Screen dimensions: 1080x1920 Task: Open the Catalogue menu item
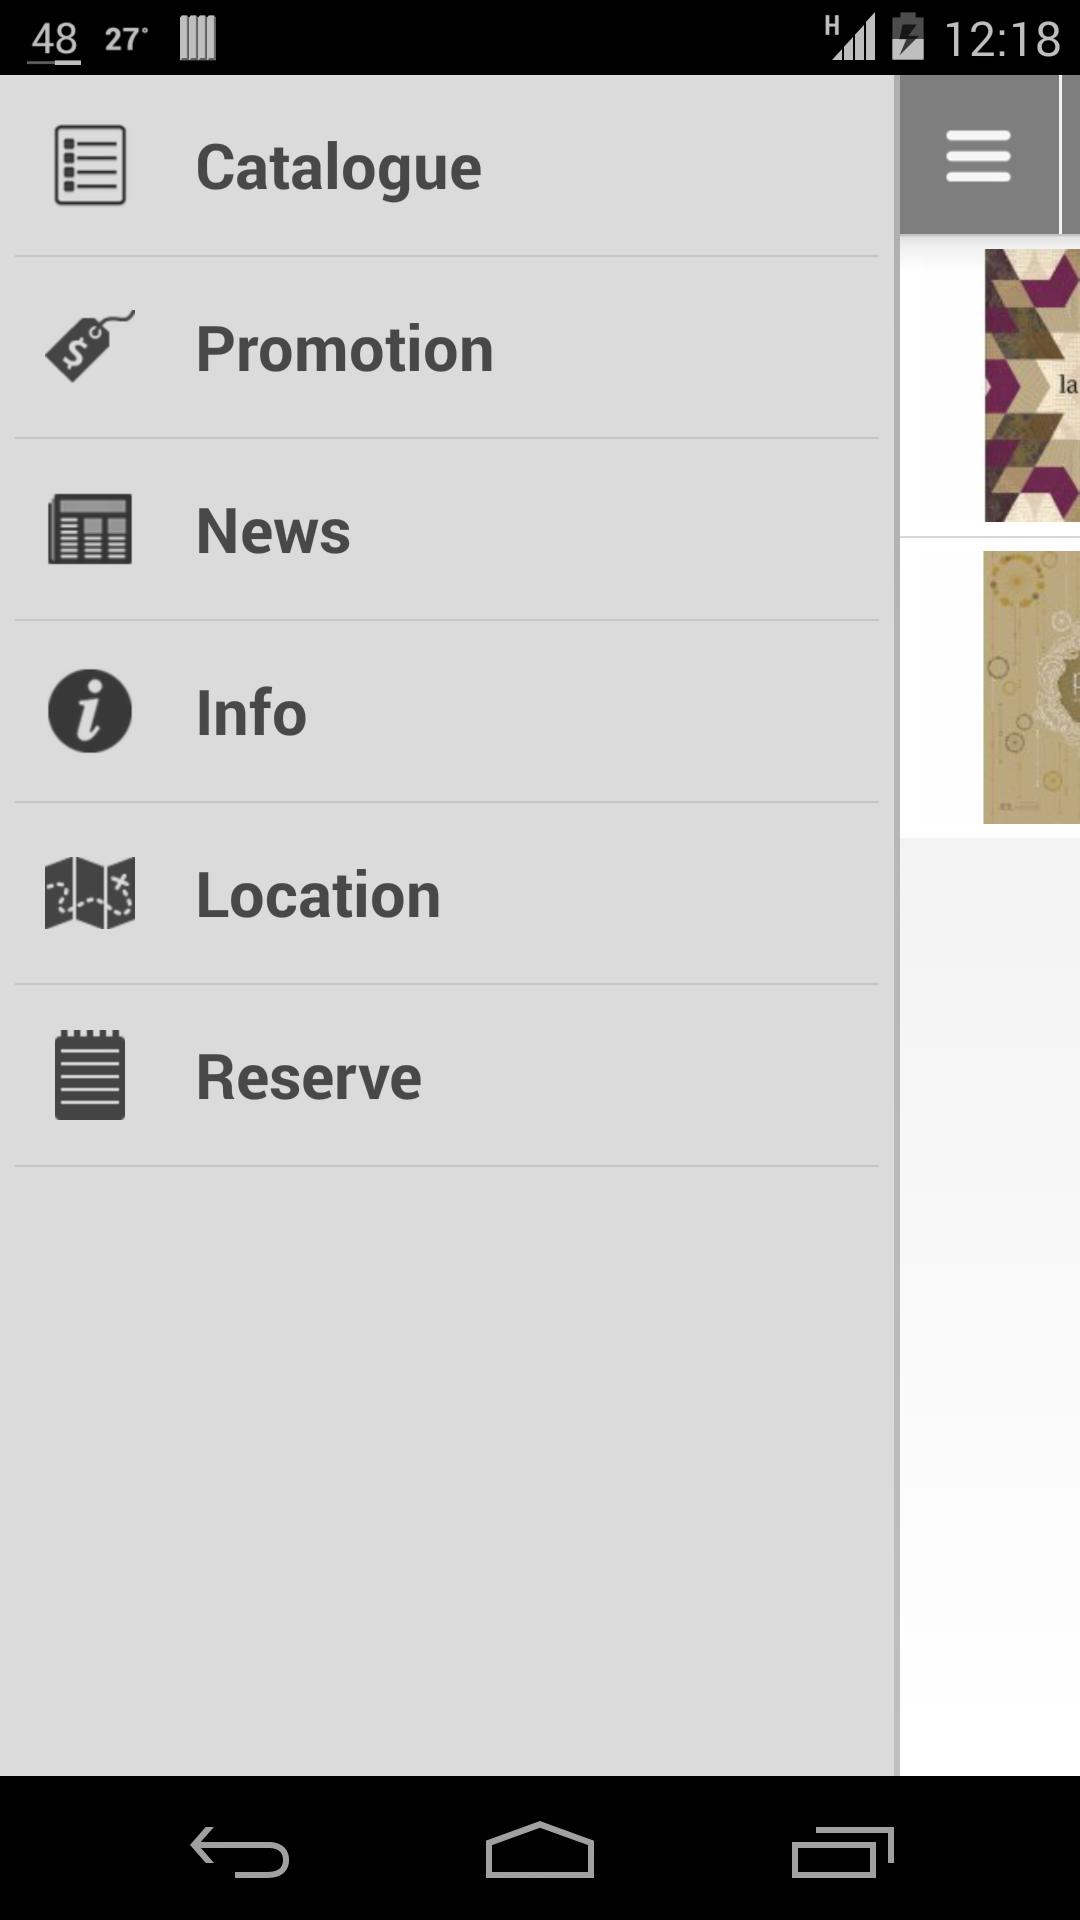point(338,167)
